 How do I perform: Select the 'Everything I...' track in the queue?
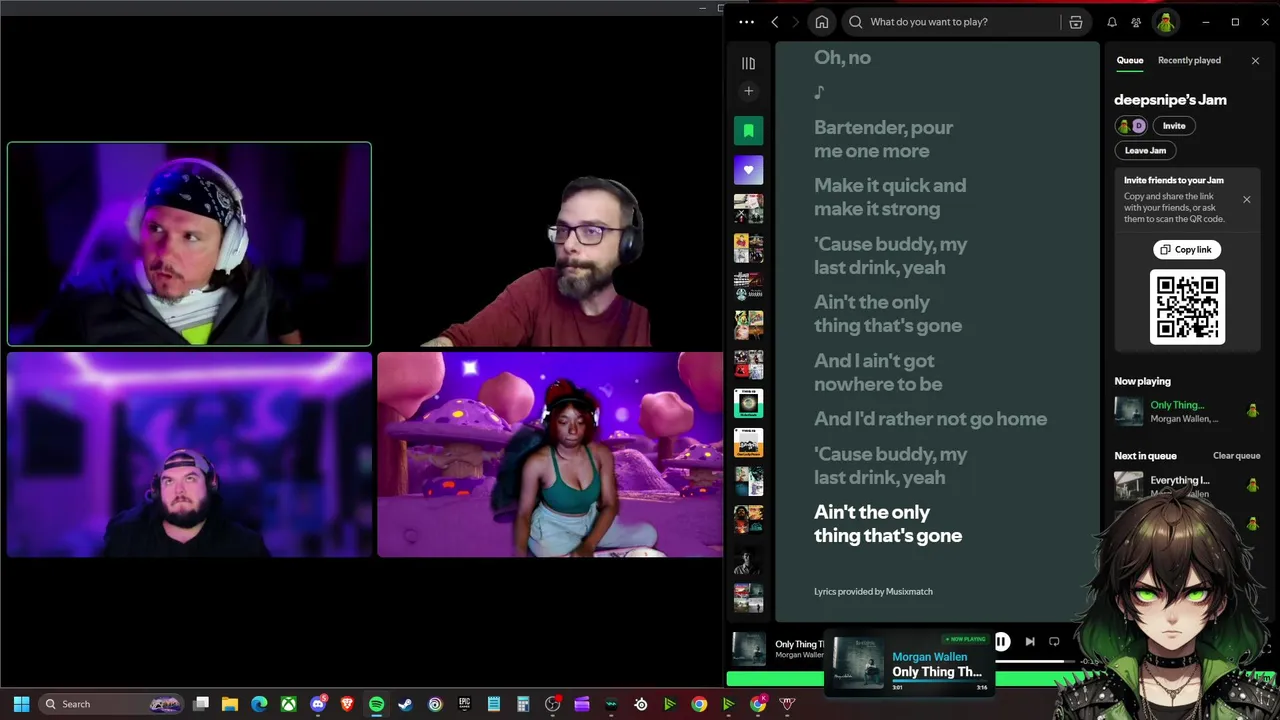coord(1187,486)
